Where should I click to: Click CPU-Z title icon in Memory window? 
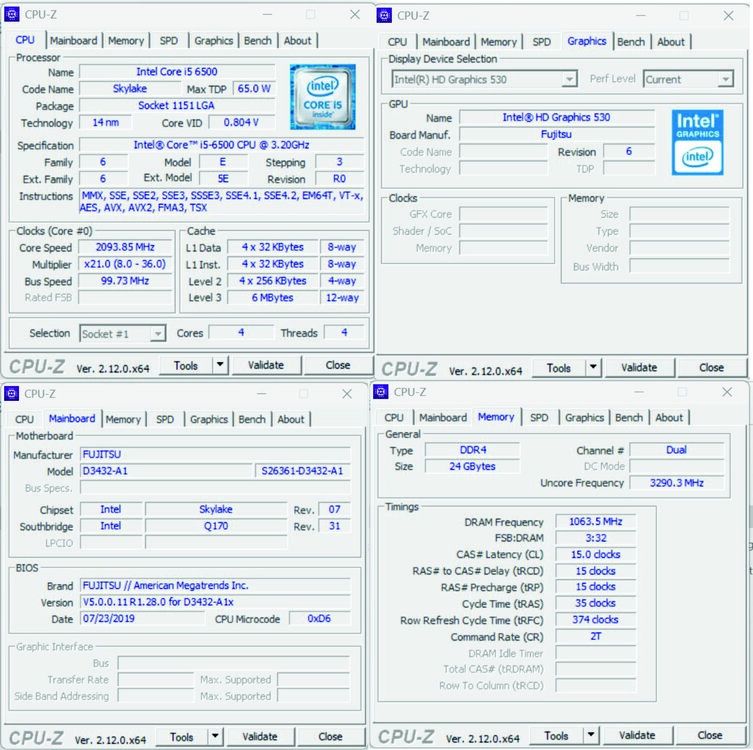[381, 392]
